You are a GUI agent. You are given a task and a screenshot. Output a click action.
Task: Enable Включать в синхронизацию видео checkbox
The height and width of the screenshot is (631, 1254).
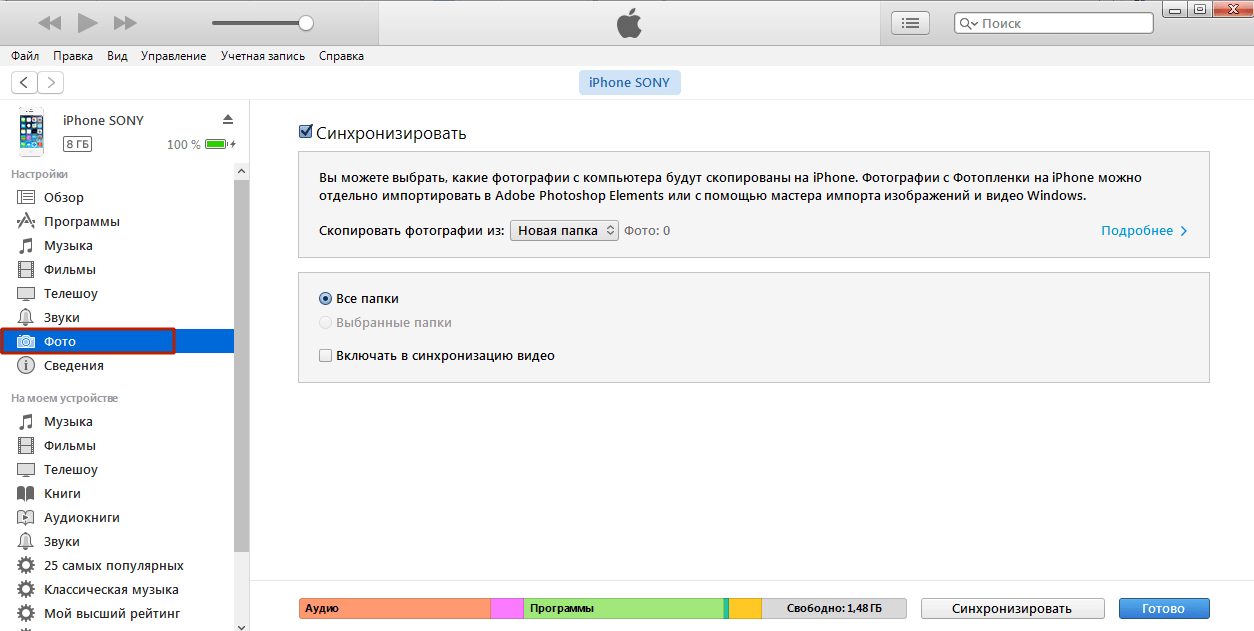[325, 355]
